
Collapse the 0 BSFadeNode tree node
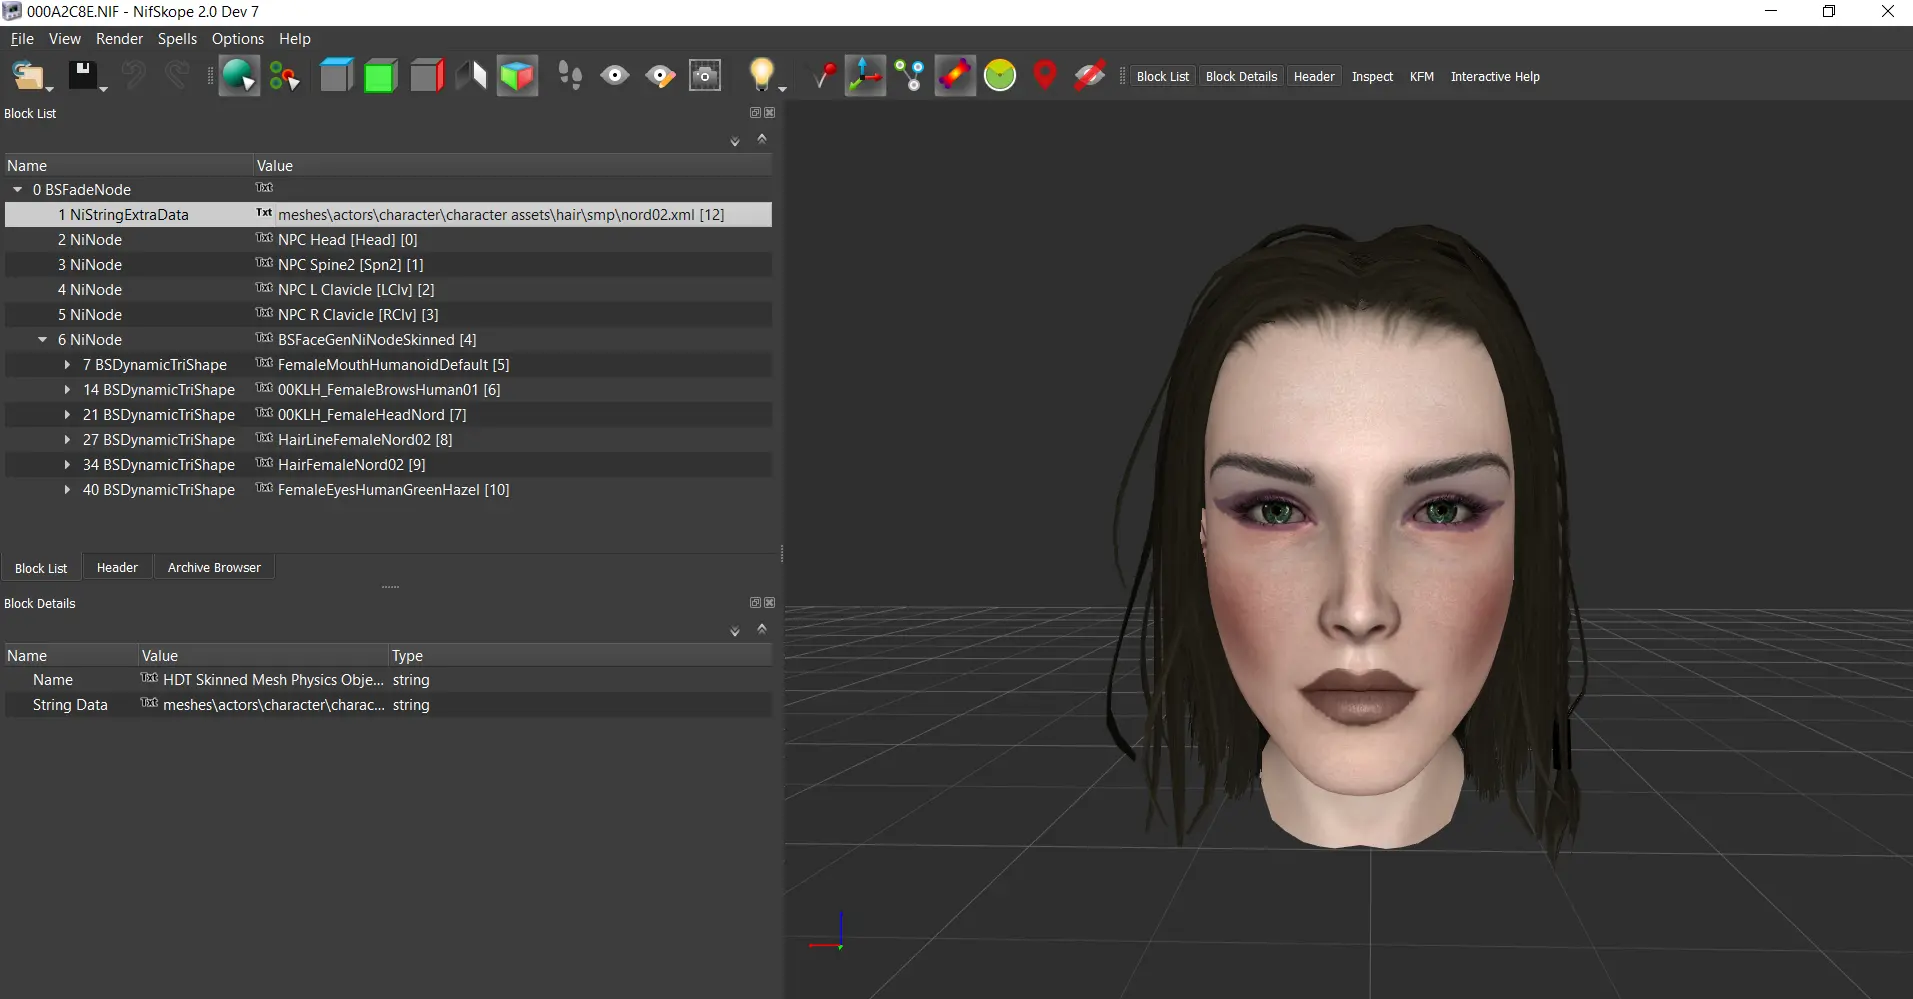(x=17, y=189)
